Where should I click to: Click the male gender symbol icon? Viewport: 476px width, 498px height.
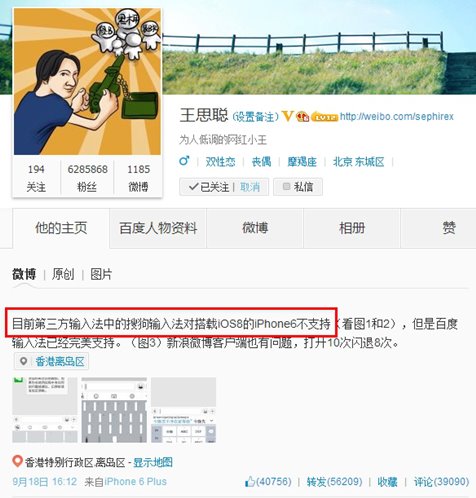tap(184, 161)
